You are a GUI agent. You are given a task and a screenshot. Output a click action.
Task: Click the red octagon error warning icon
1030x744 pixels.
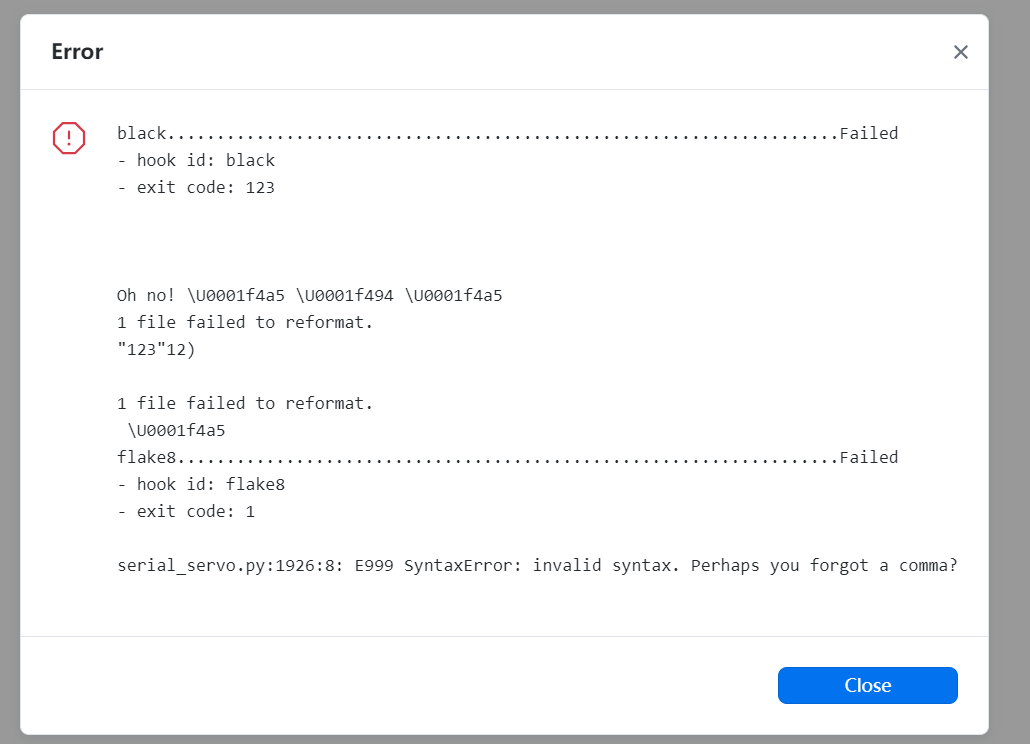point(69,138)
